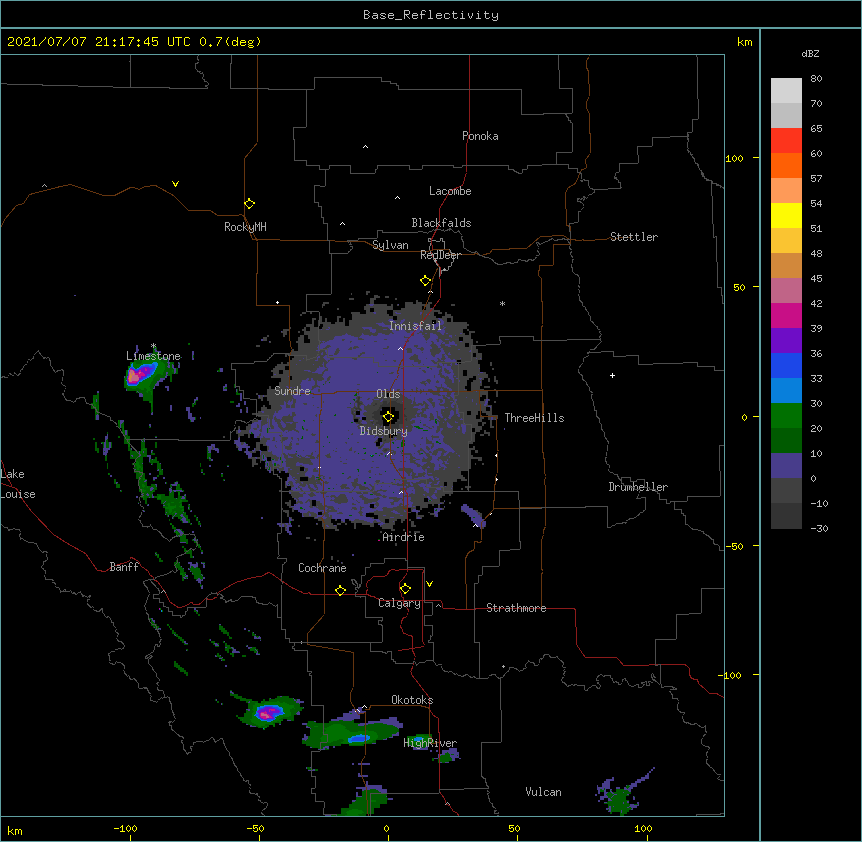Click the Olds city label

[x=388, y=394]
